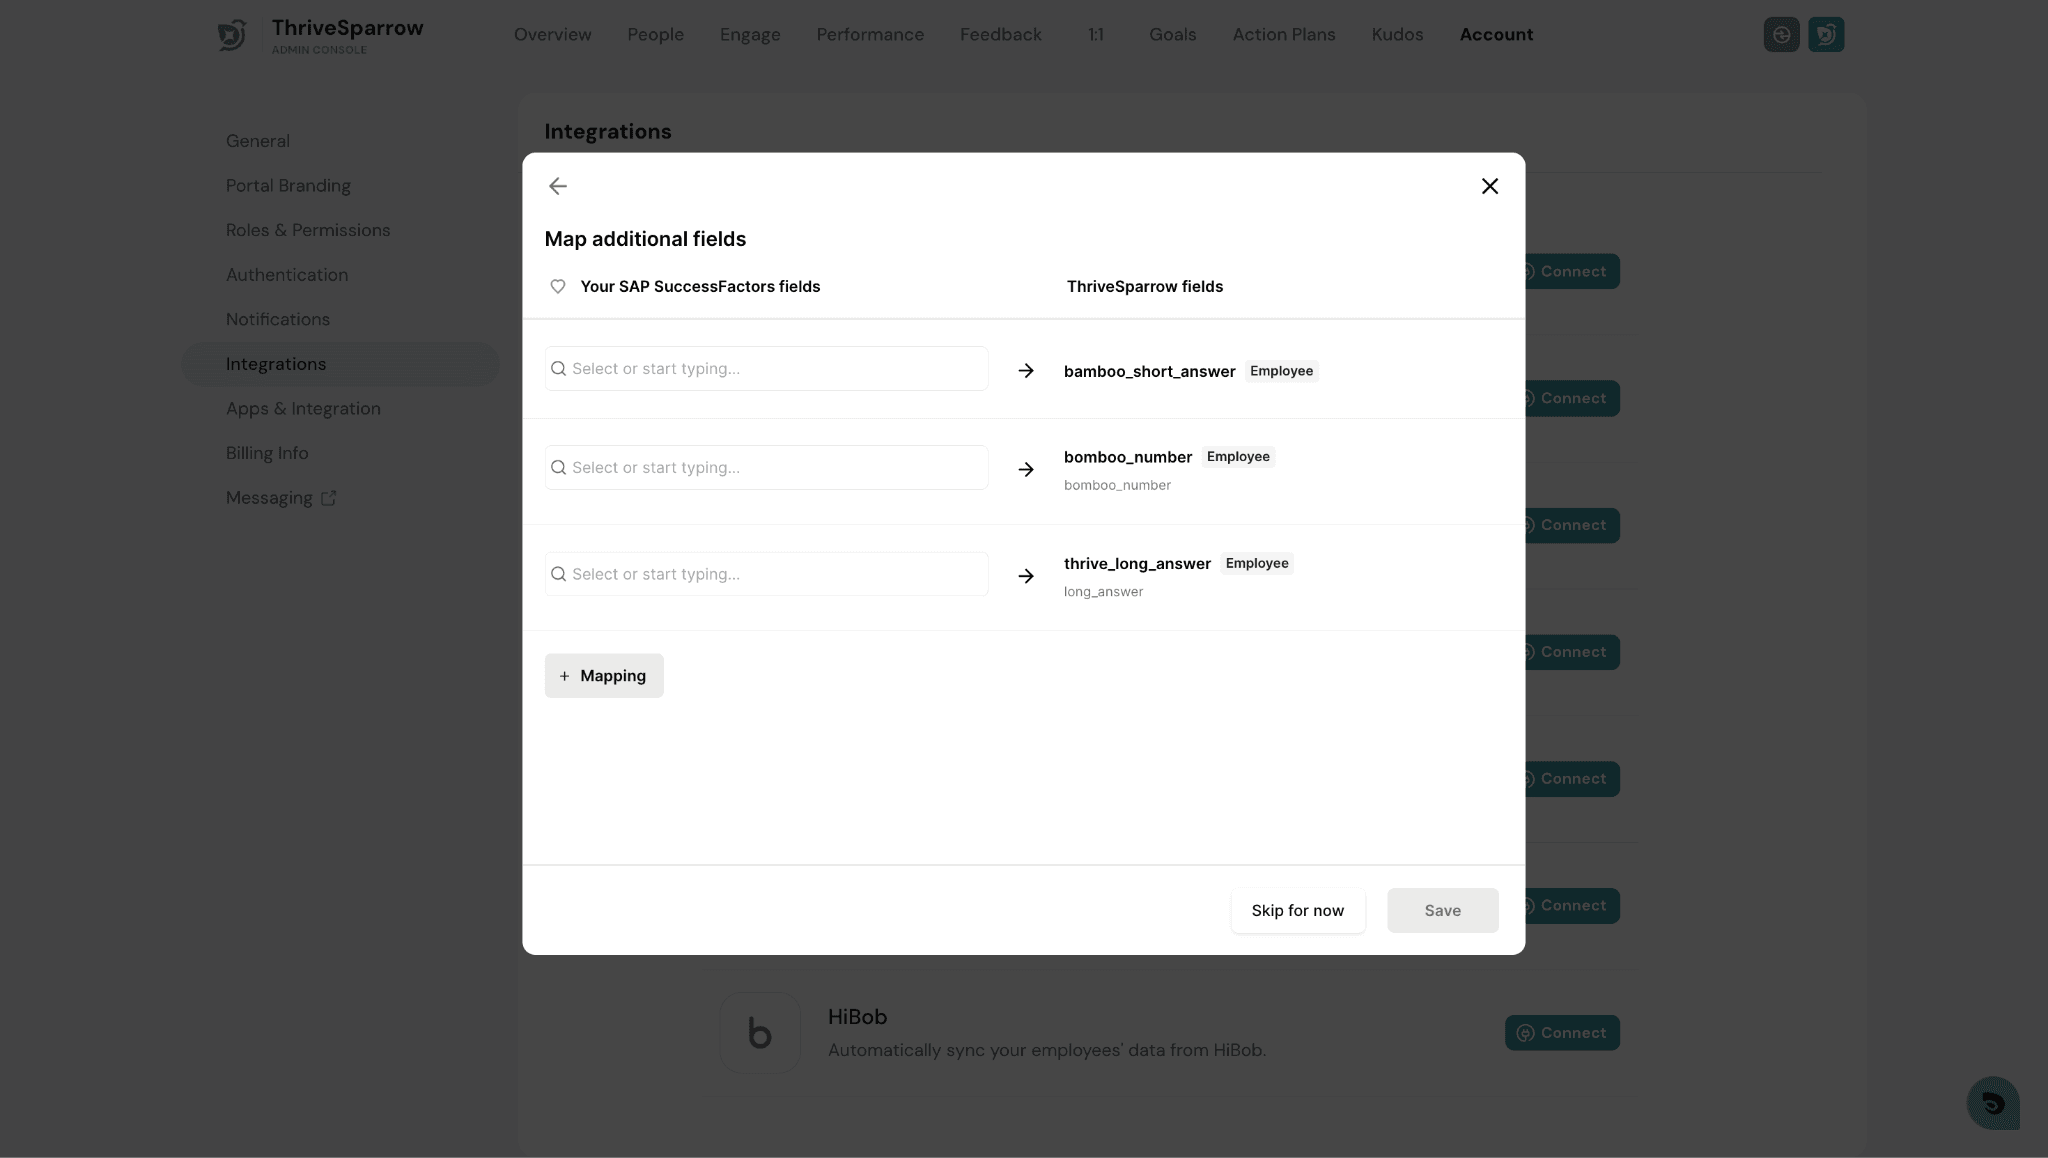Click the Integrations page heading behind the dialog
This screenshot has height=1158, width=2048.
tap(608, 132)
